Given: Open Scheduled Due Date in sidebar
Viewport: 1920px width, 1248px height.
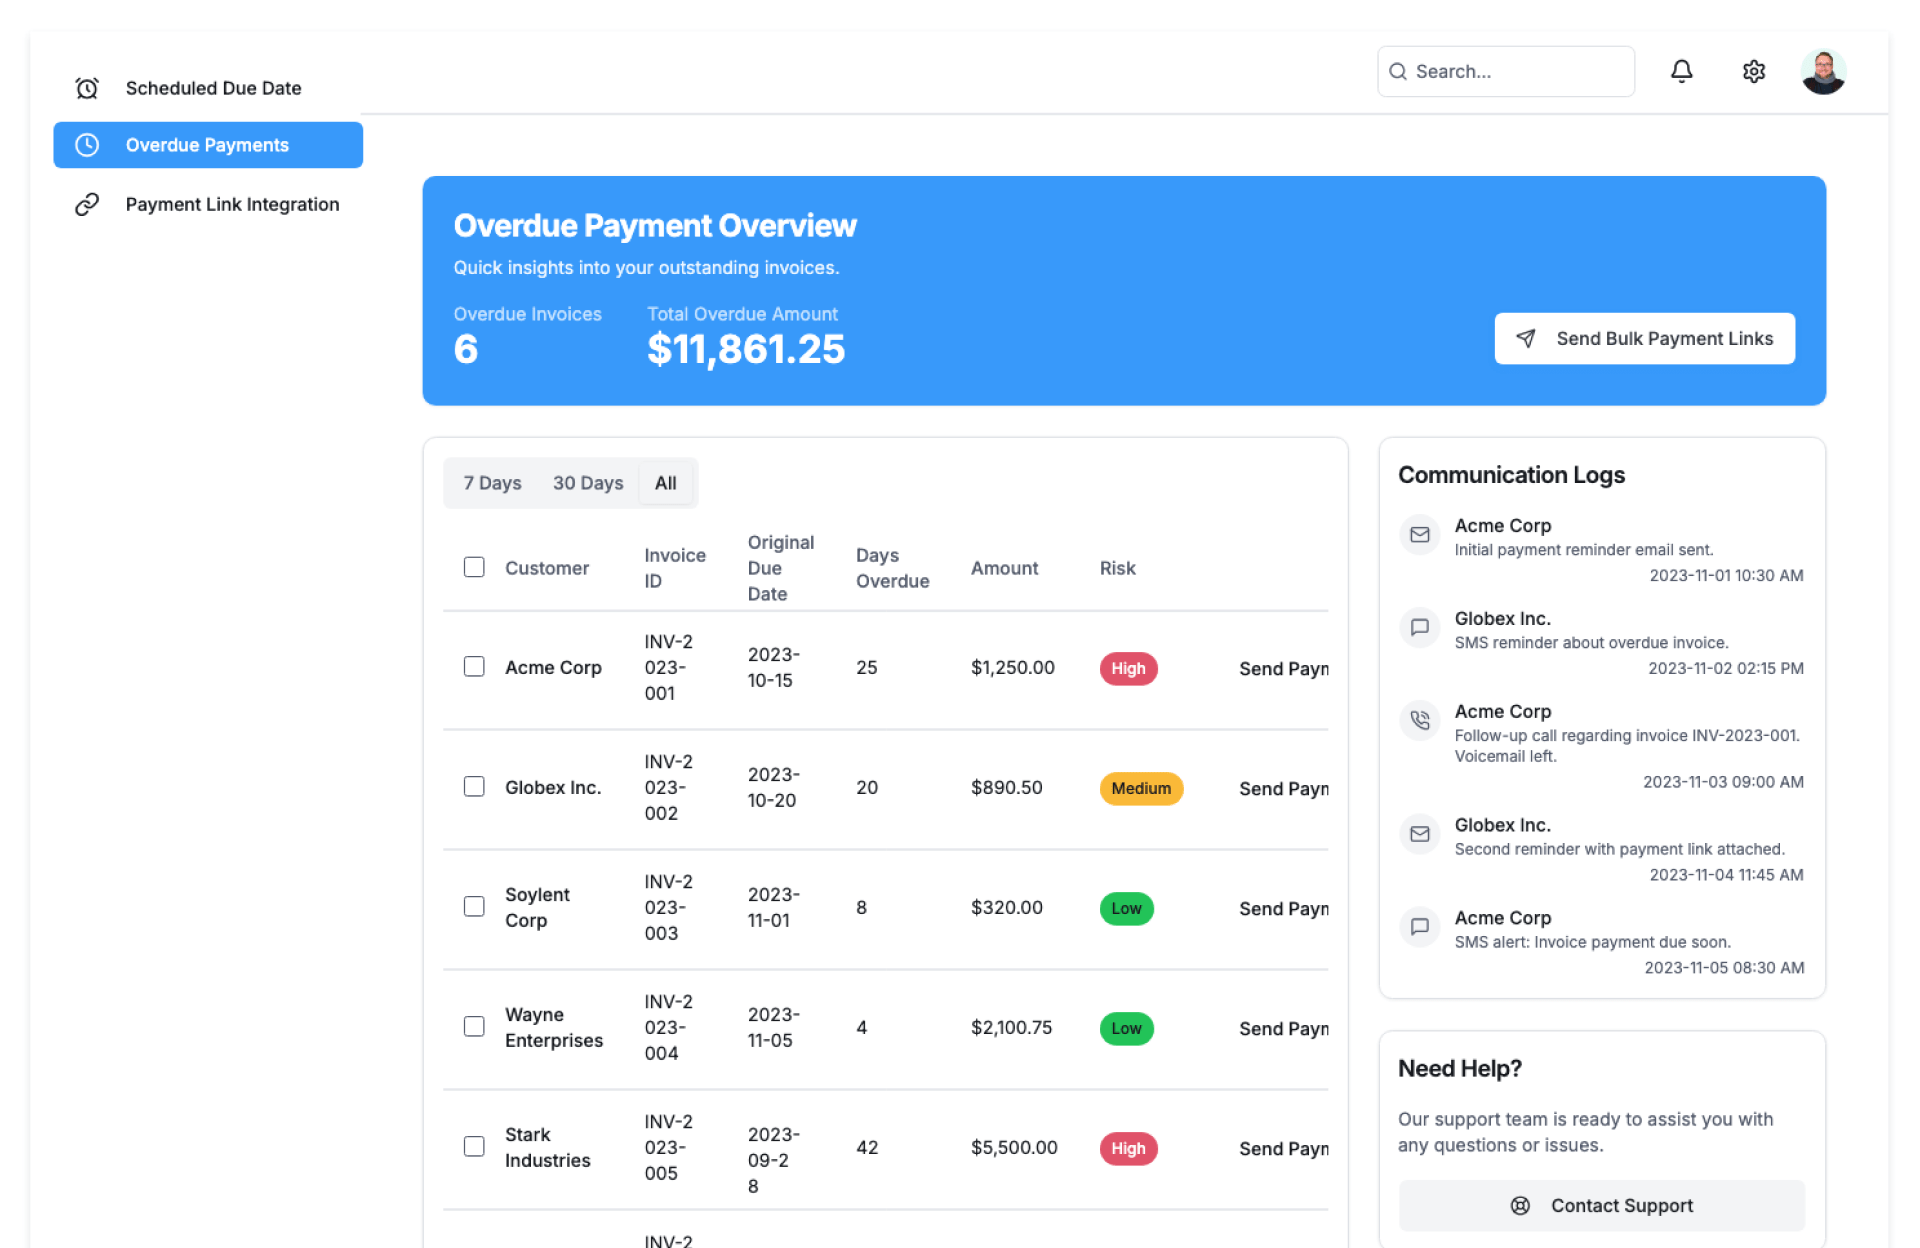Looking at the screenshot, I should click(x=213, y=88).
